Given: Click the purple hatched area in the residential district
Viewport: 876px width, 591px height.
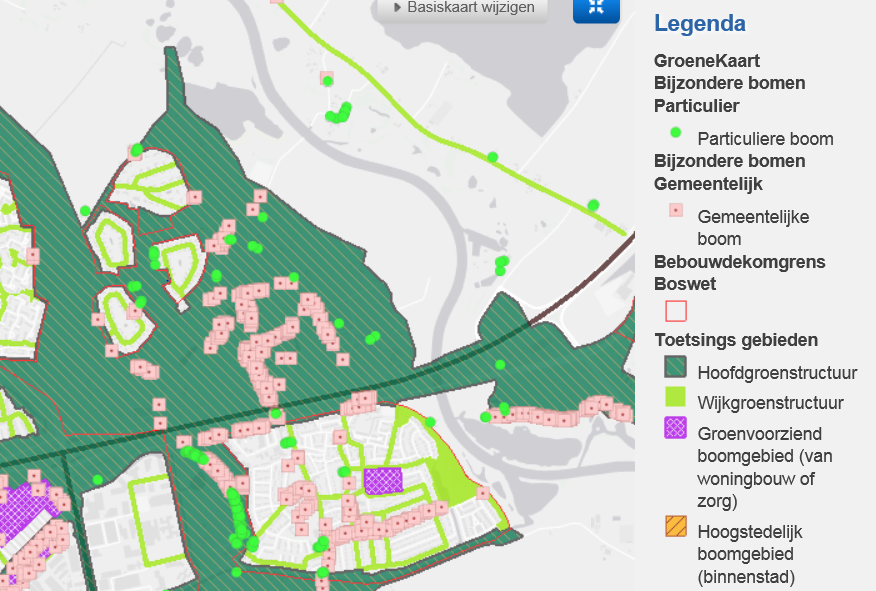Looking at the screenshot, I should click(x=383, y=481).
